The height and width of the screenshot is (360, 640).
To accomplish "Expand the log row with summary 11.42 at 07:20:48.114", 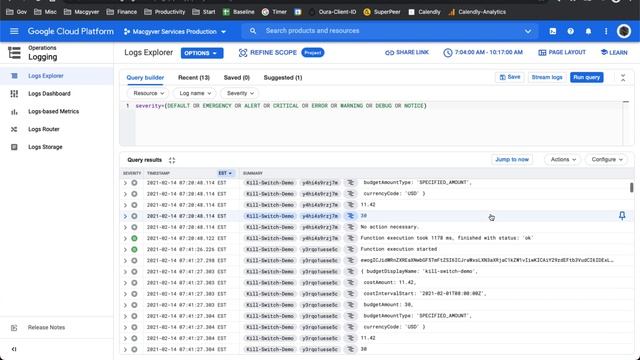I will tap(125, 205).
